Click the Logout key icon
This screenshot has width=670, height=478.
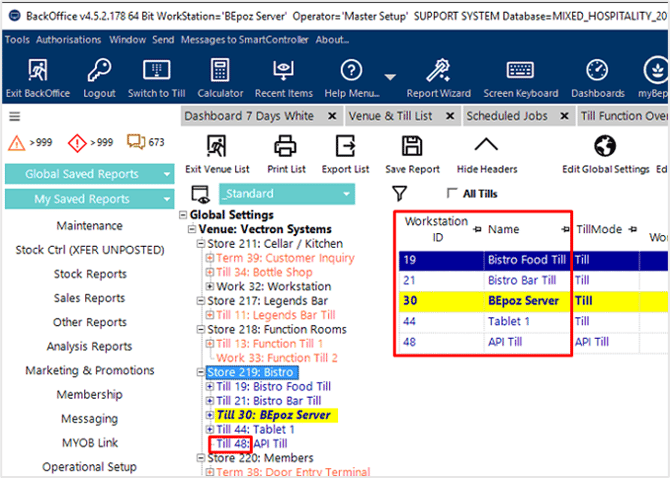click(99, 71)
